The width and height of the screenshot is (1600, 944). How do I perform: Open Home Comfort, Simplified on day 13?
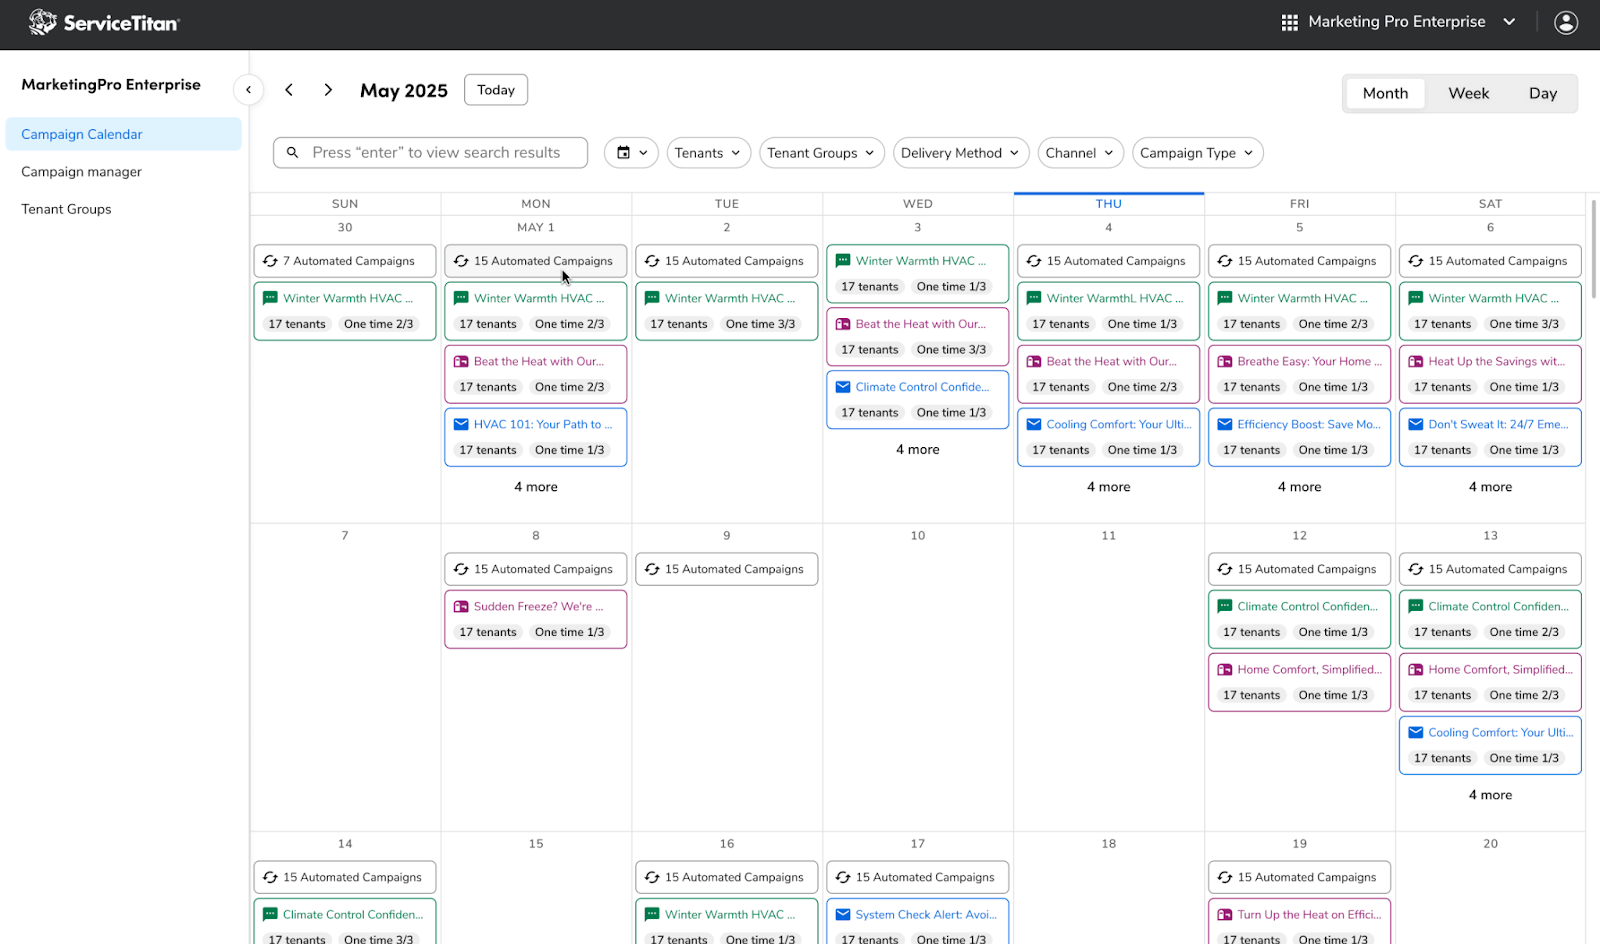coord(1491,682)
